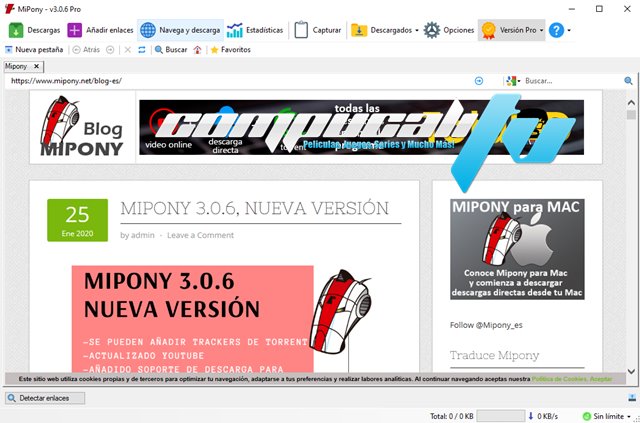
Task: Click the MiPony app icon in title bar
Action: tap(9, 9)
